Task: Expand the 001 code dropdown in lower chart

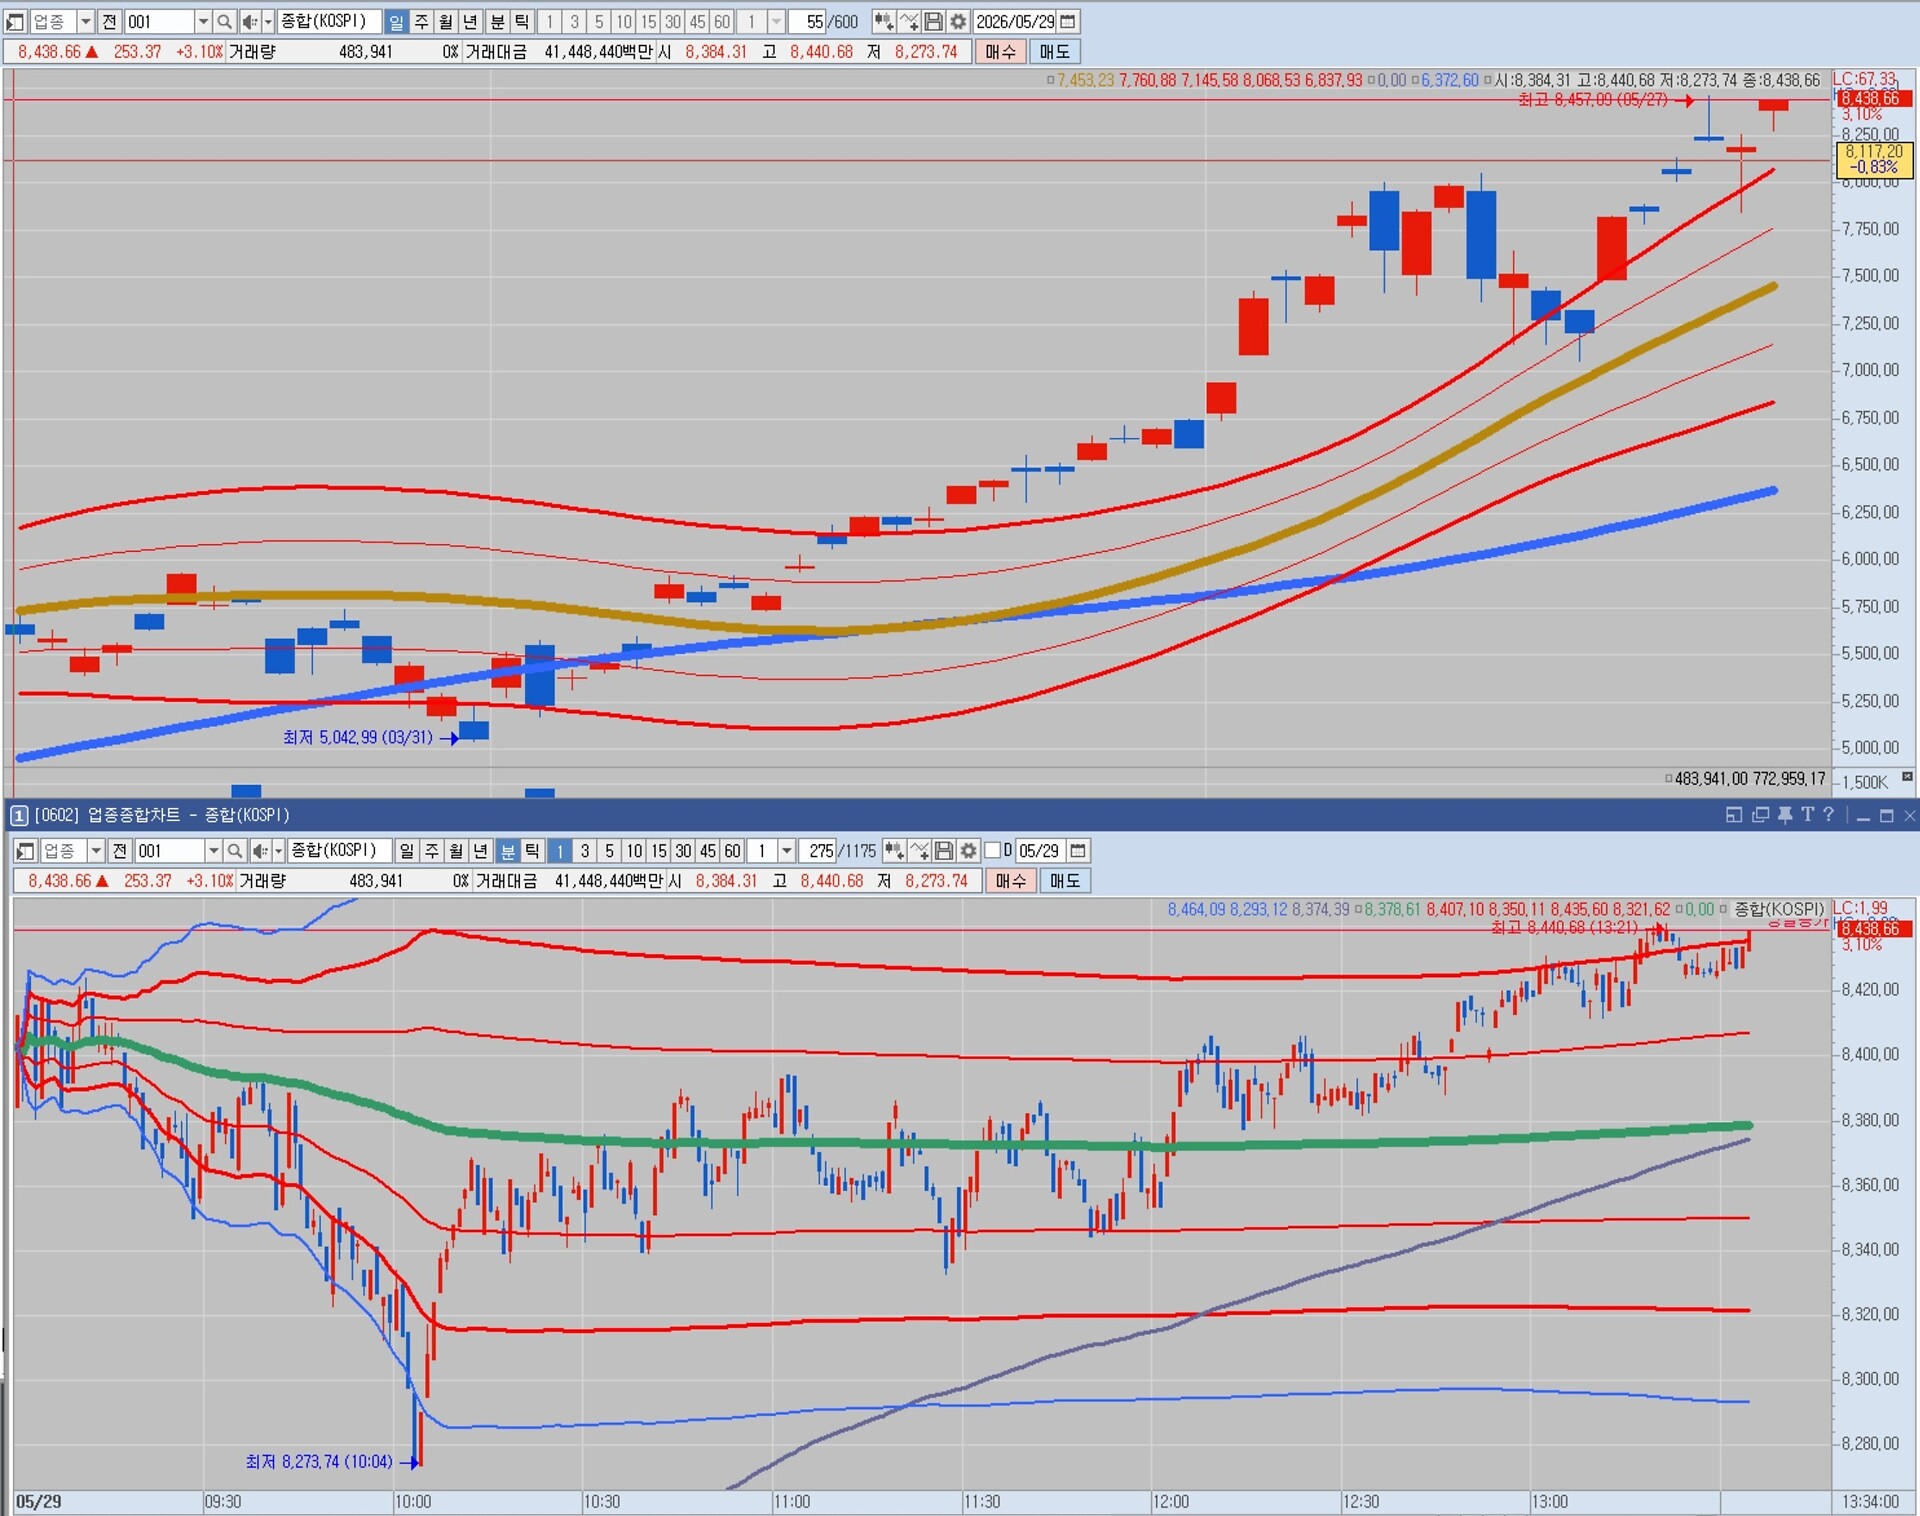Action: pyautogui.click(x=212, y=851)
